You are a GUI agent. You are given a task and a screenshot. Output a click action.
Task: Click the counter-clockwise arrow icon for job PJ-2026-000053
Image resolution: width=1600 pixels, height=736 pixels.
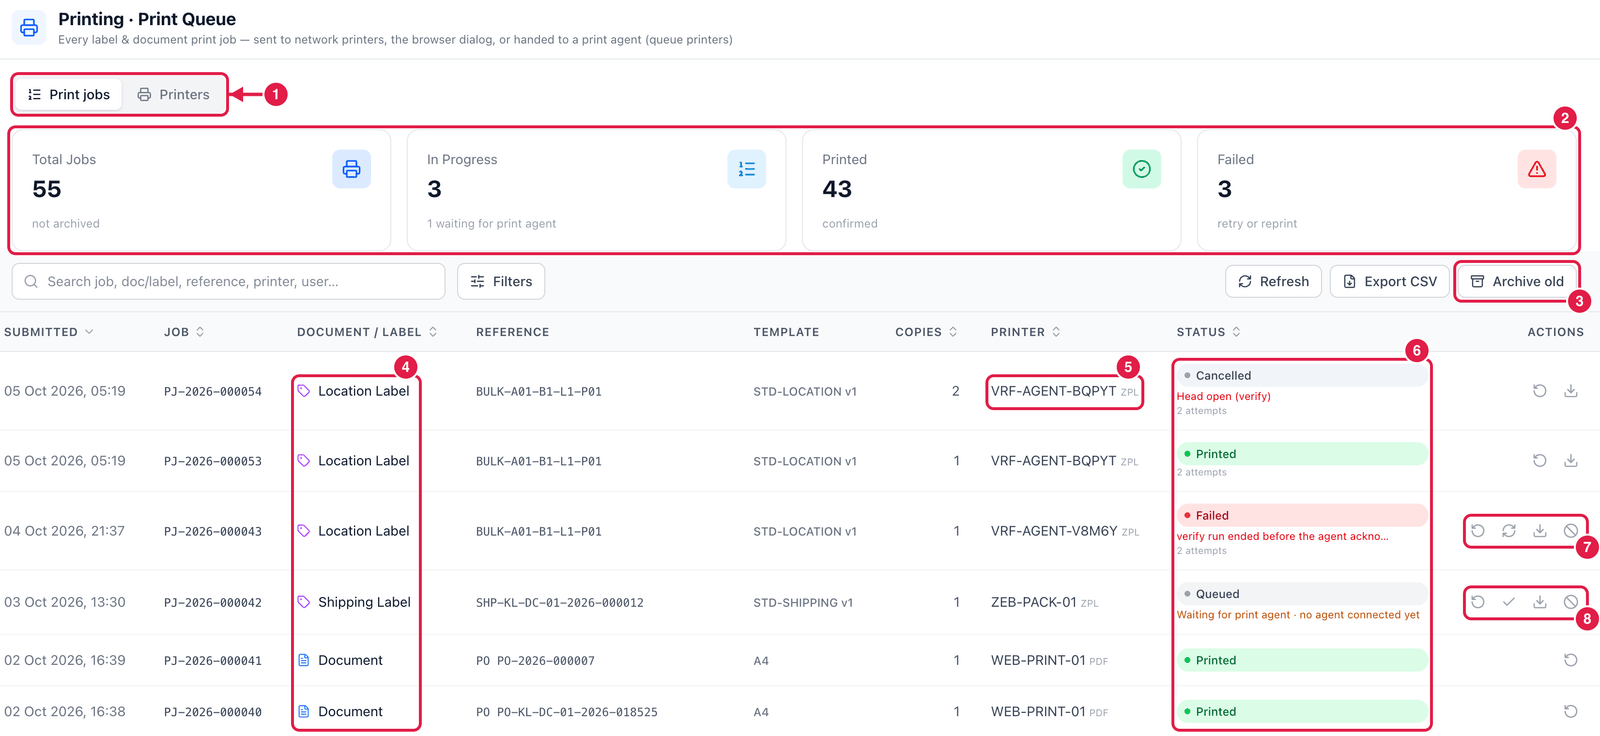pyautogui.click(x=1540, y=461)
